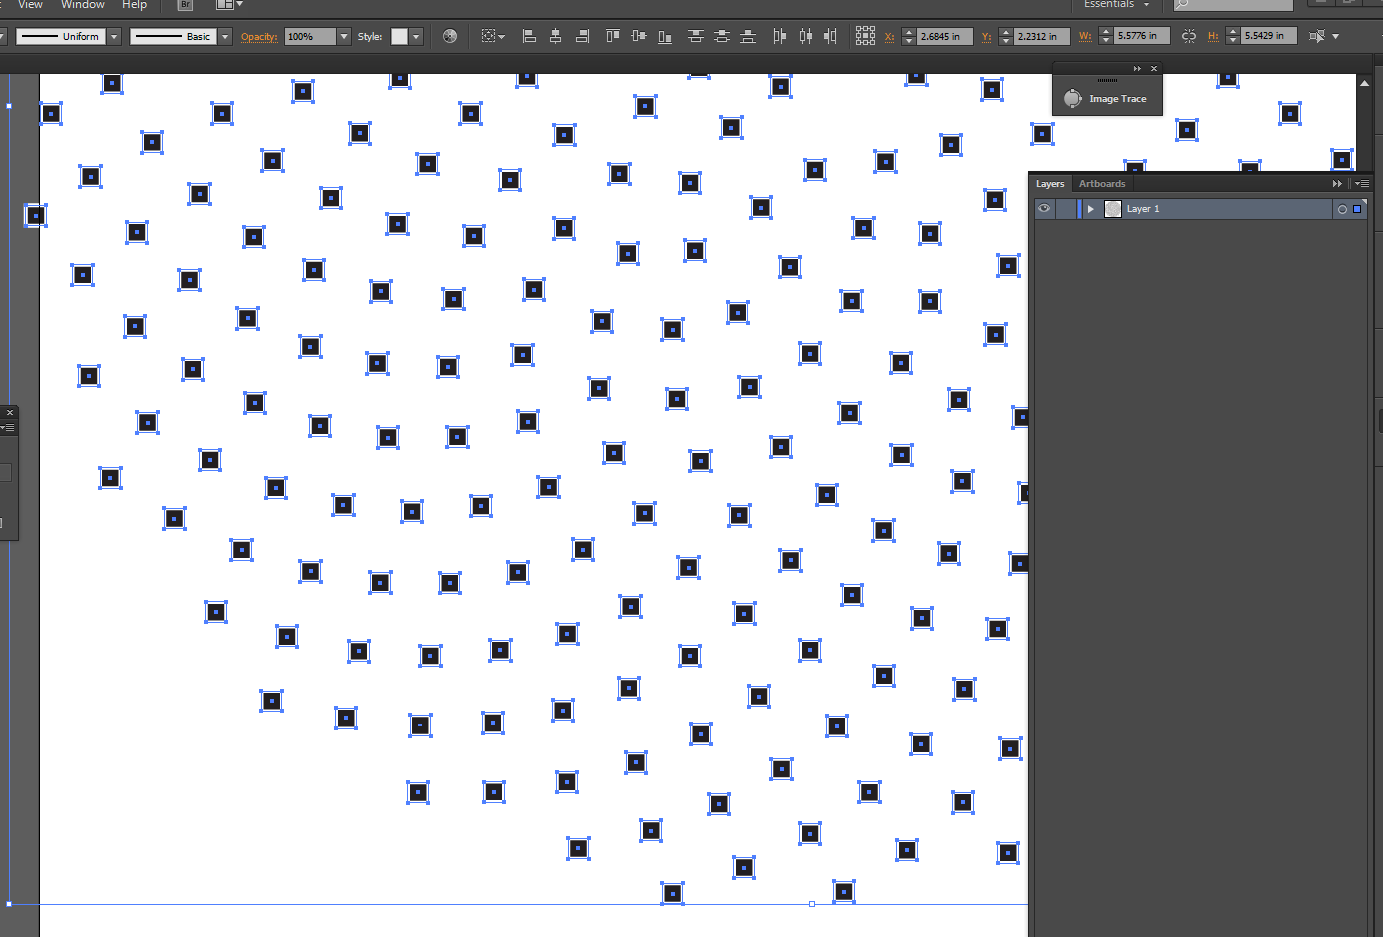Collapse Layers panel to icons
The width and height of the screenshot is (1383, 937).
[x=1337, y=184]
